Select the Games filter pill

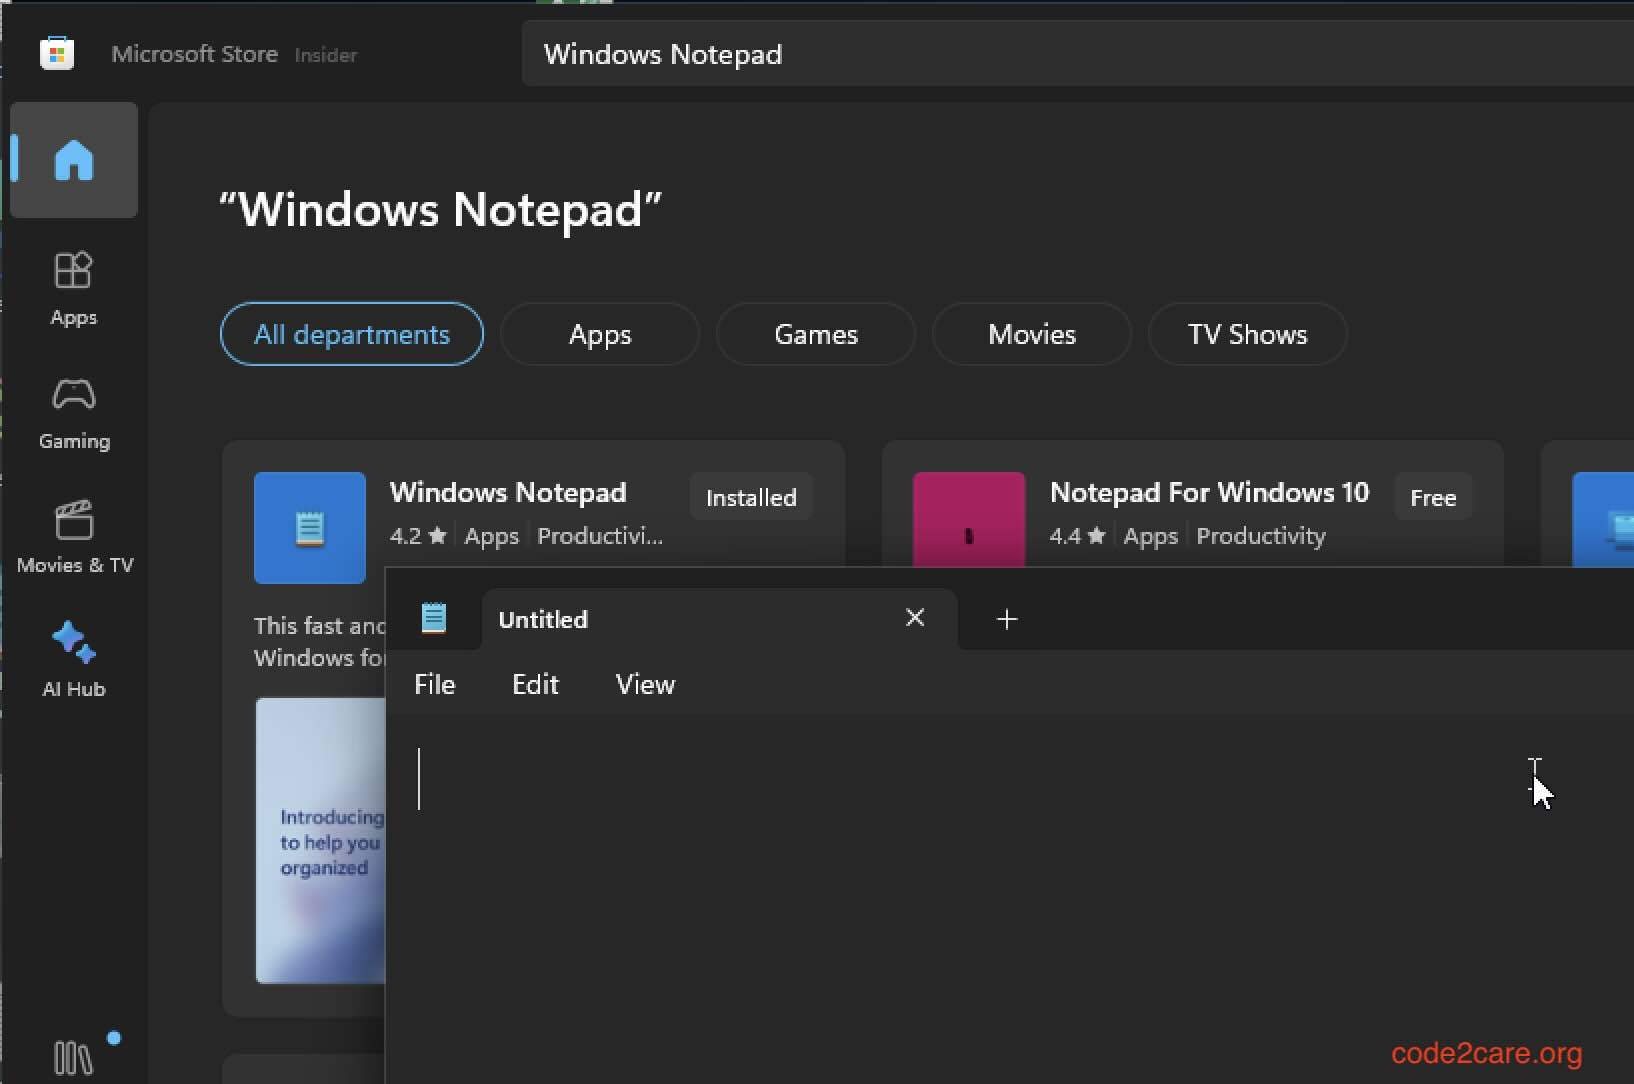816,334
